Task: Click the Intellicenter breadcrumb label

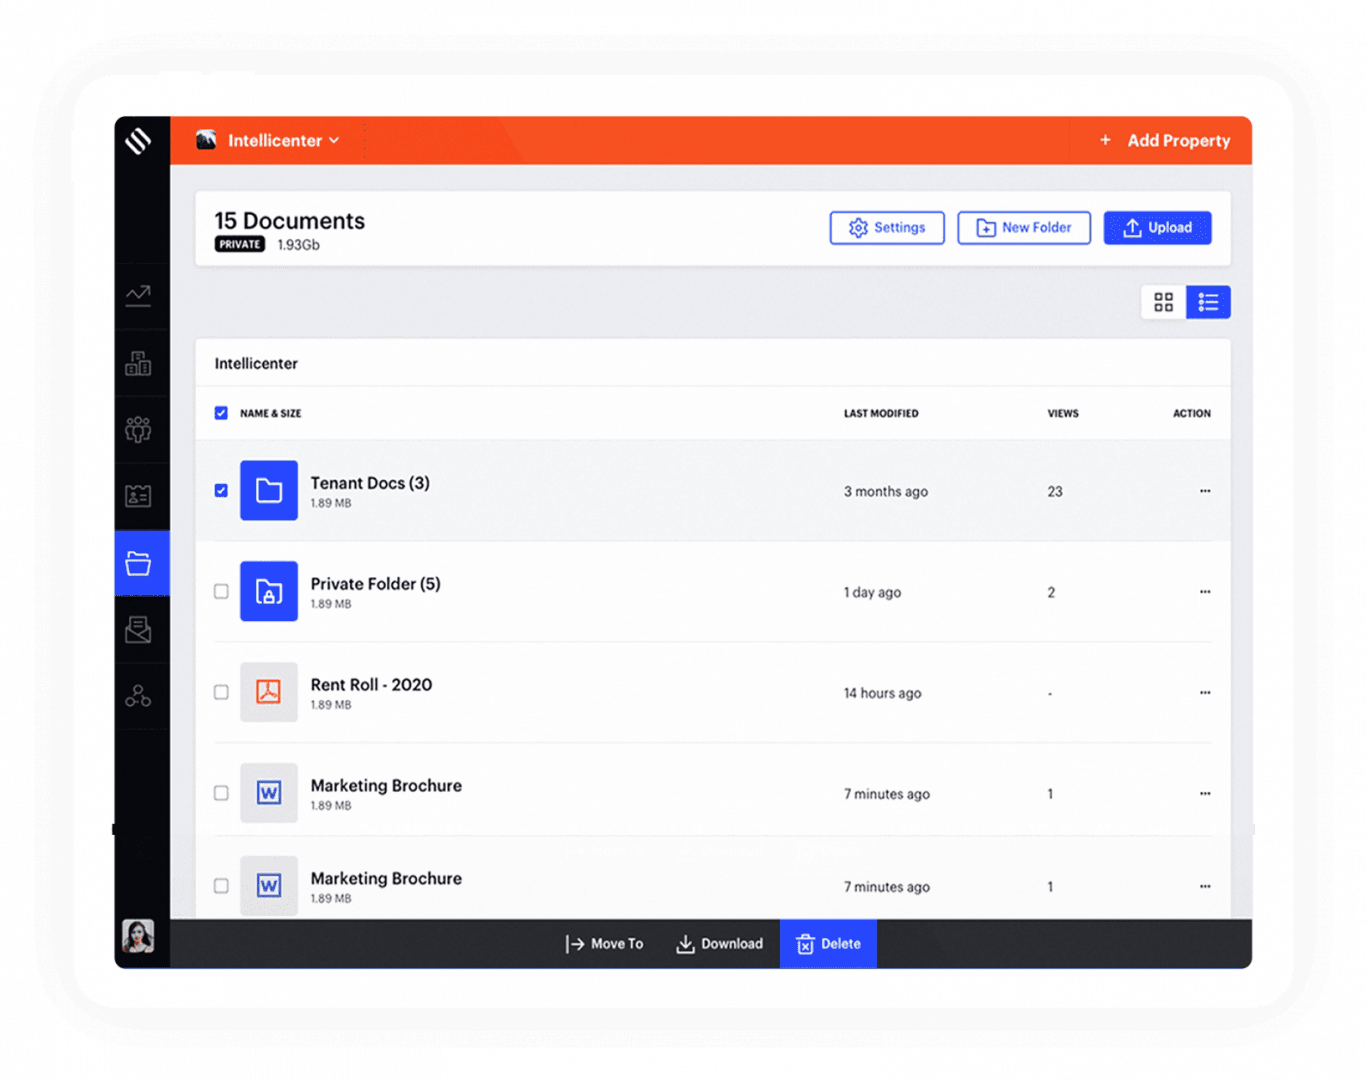Action: [x=256, y=364]
